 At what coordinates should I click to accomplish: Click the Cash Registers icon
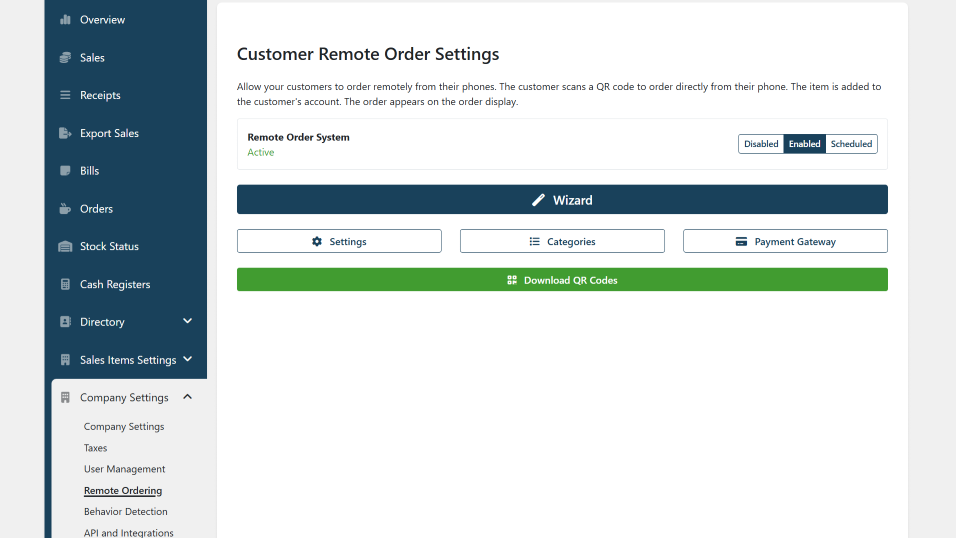pyautogui.click(x=65, y=284)
